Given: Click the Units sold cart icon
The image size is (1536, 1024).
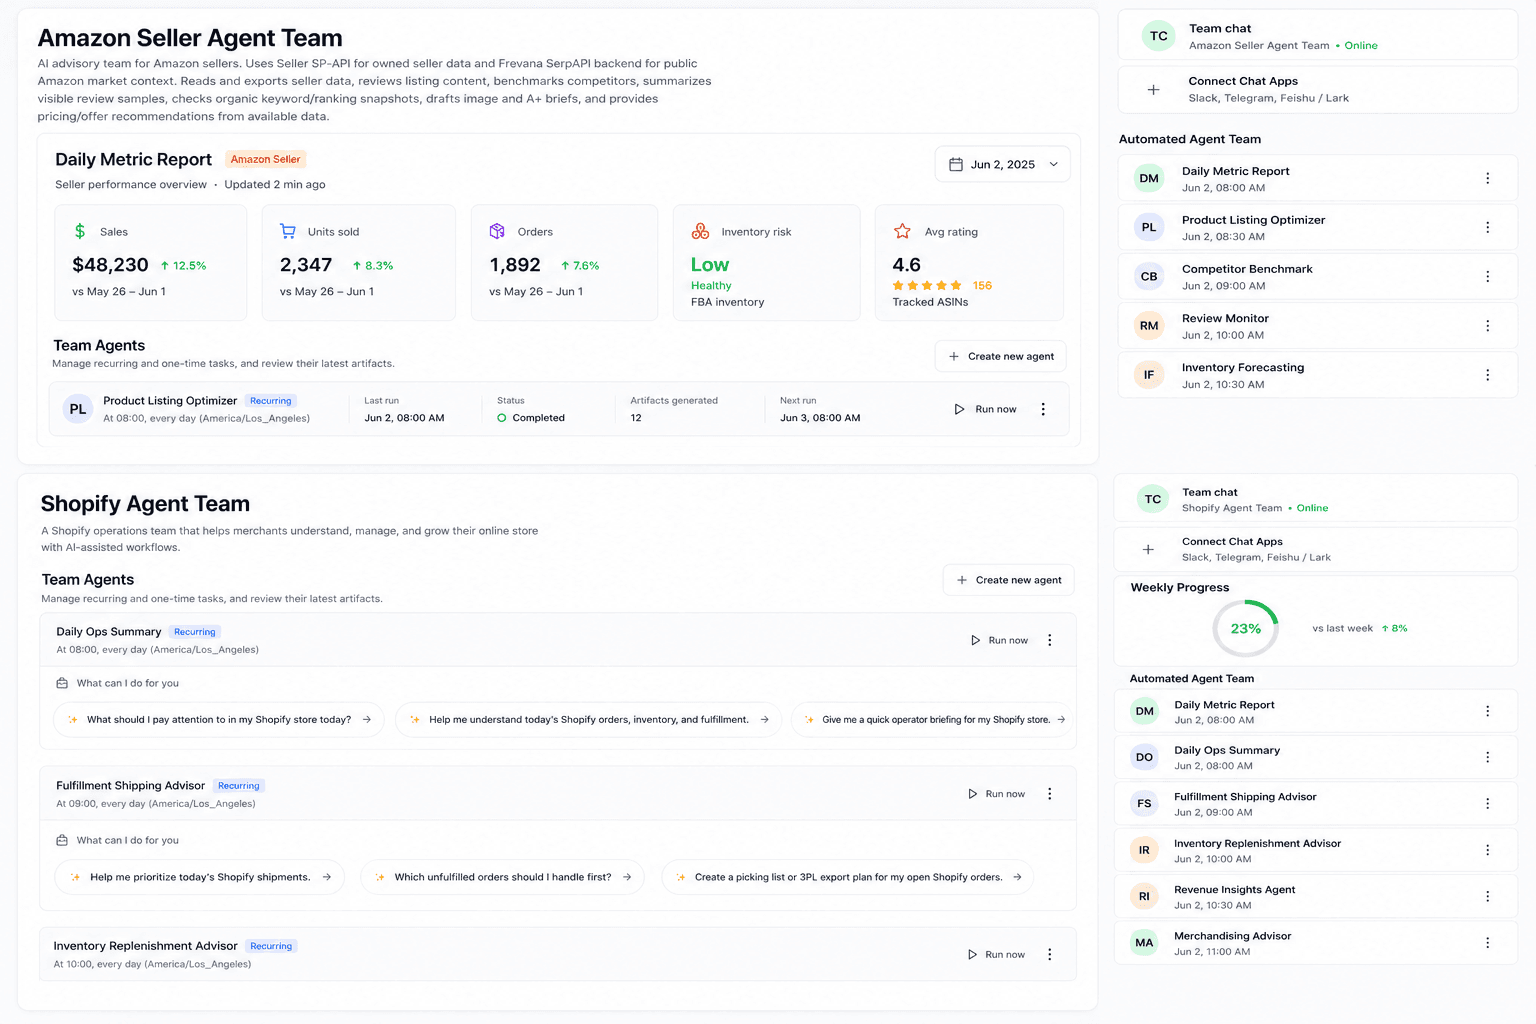Looking at the screenshot, I should [288, 231].
